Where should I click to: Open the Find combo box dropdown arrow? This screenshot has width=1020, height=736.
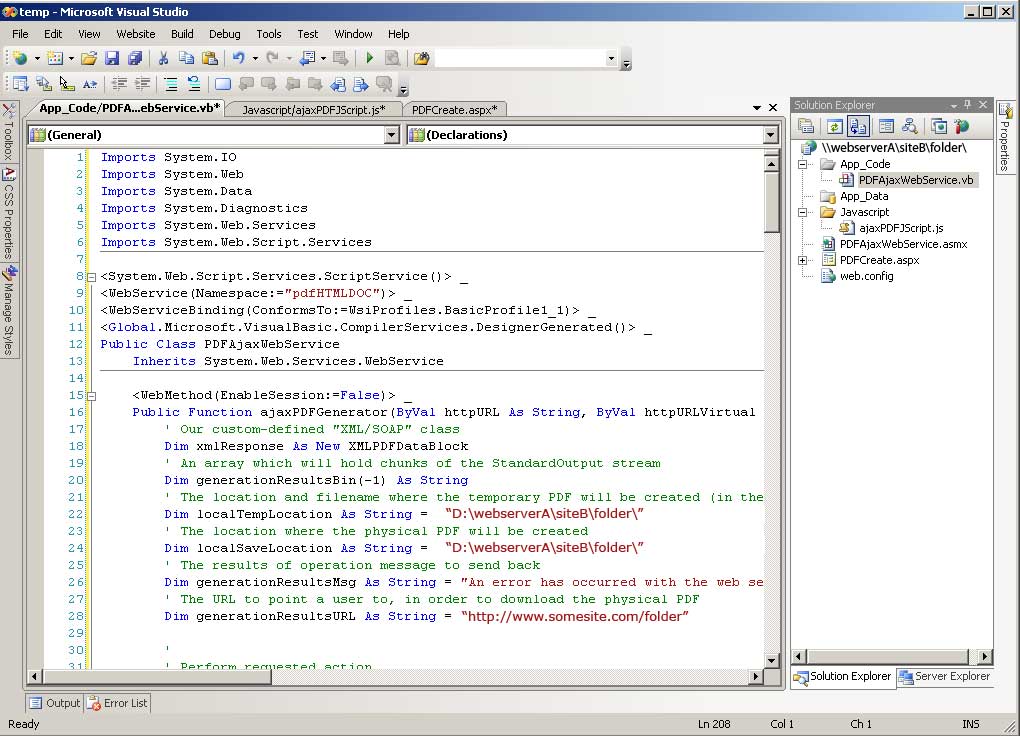pos(611,59)
